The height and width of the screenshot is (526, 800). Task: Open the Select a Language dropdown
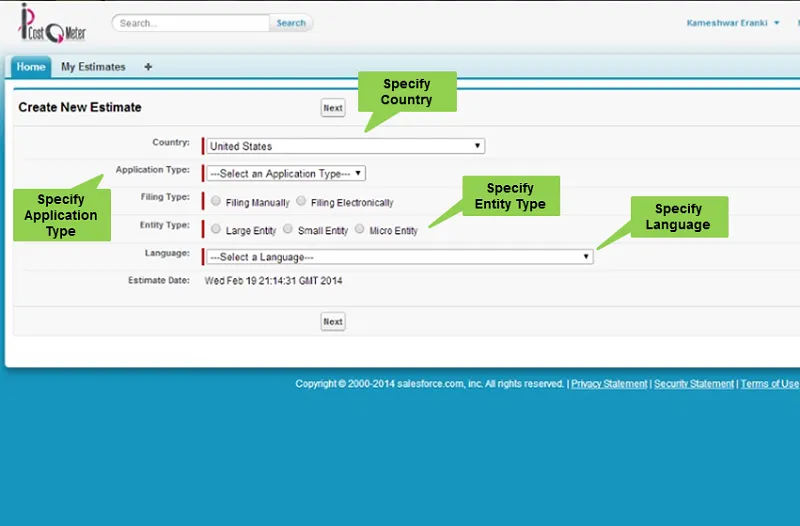tap(399, 257)
